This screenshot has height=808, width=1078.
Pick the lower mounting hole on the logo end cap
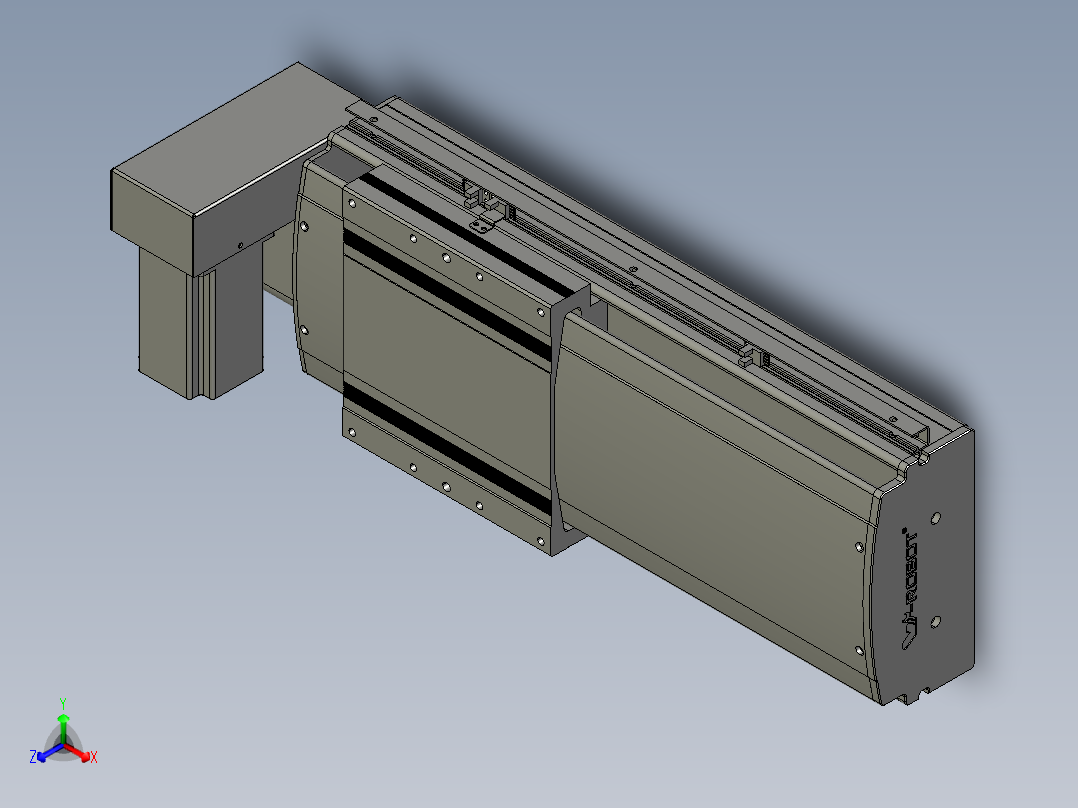[935, 621]
